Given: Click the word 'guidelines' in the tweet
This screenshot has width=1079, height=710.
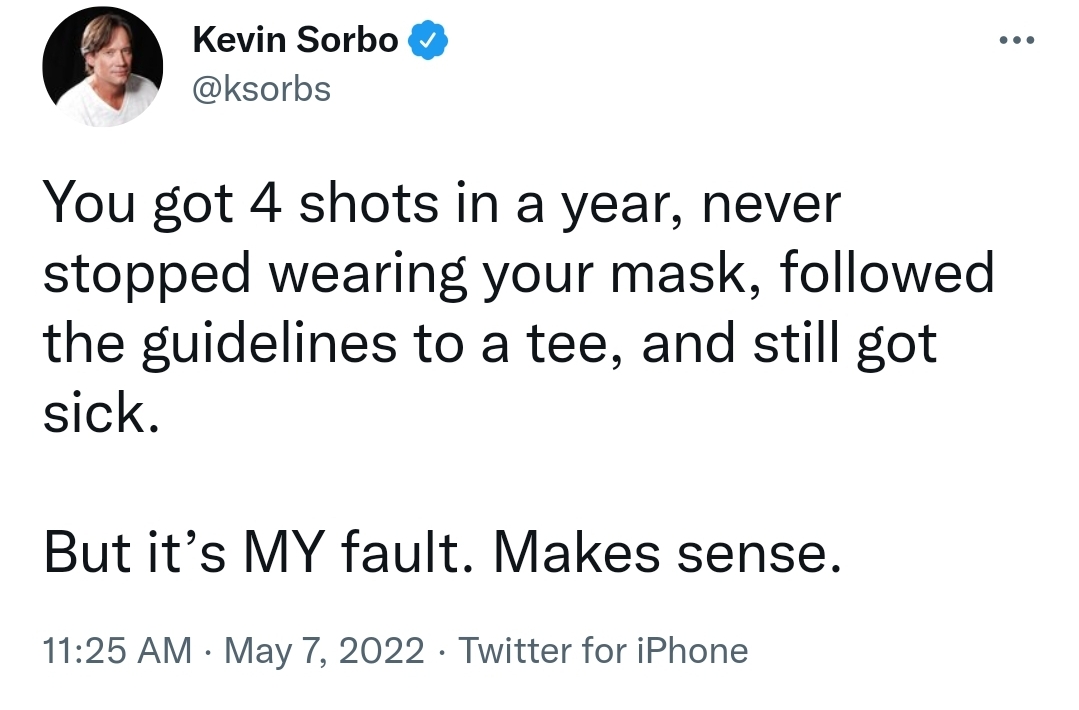Looking at the screenshot, I should pyautogui.click(x=269, y=344).
